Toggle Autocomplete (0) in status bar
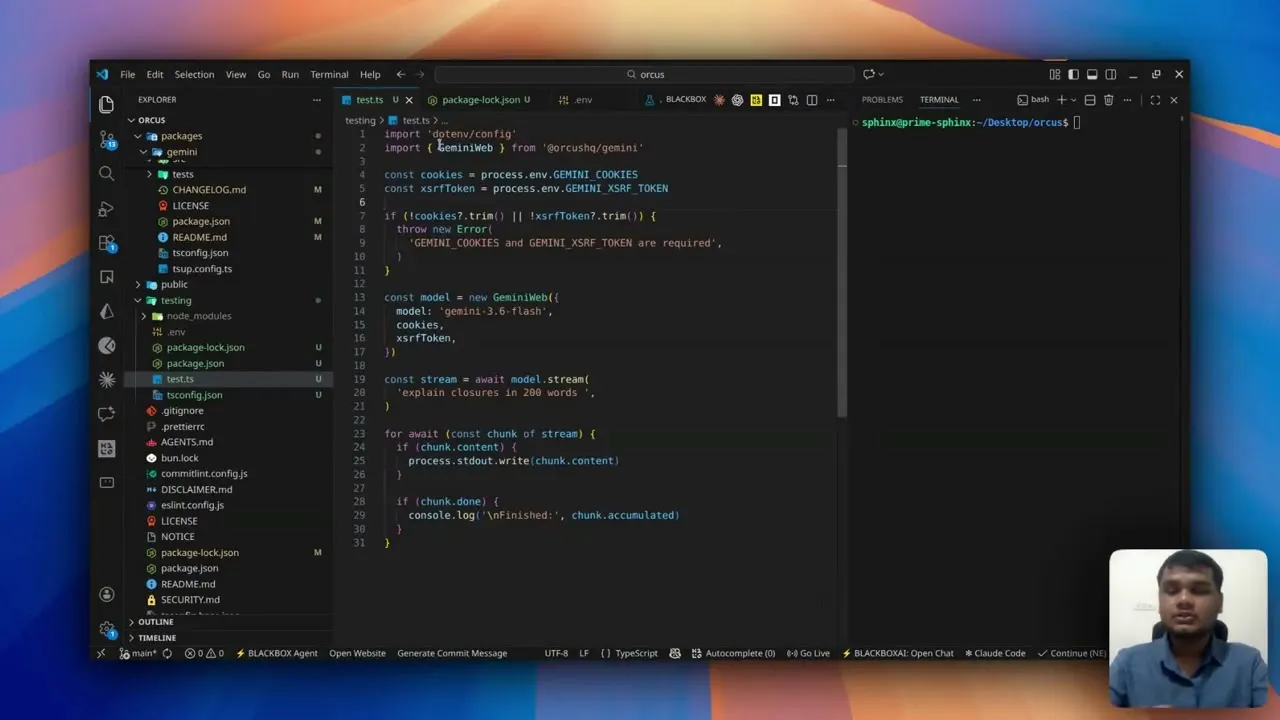Image resolution: width=1280 pixels, height=720 pixels. [732, 653]
